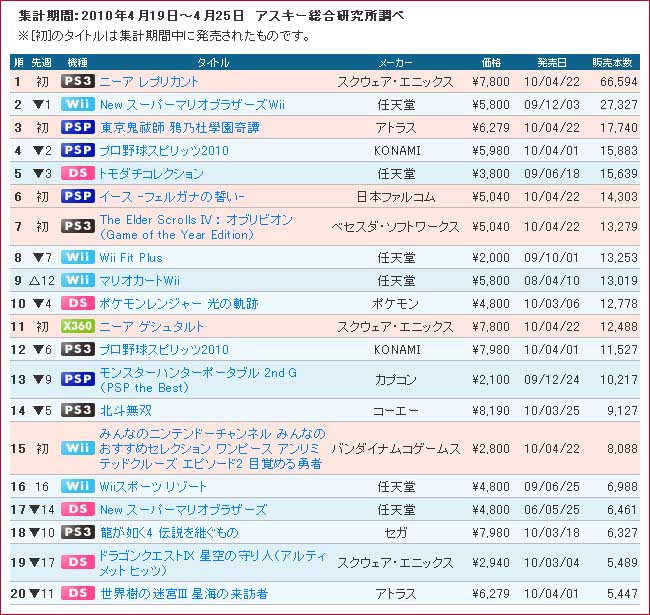Open the Wiiスポーツ リゾート link

tap(153, 487)
